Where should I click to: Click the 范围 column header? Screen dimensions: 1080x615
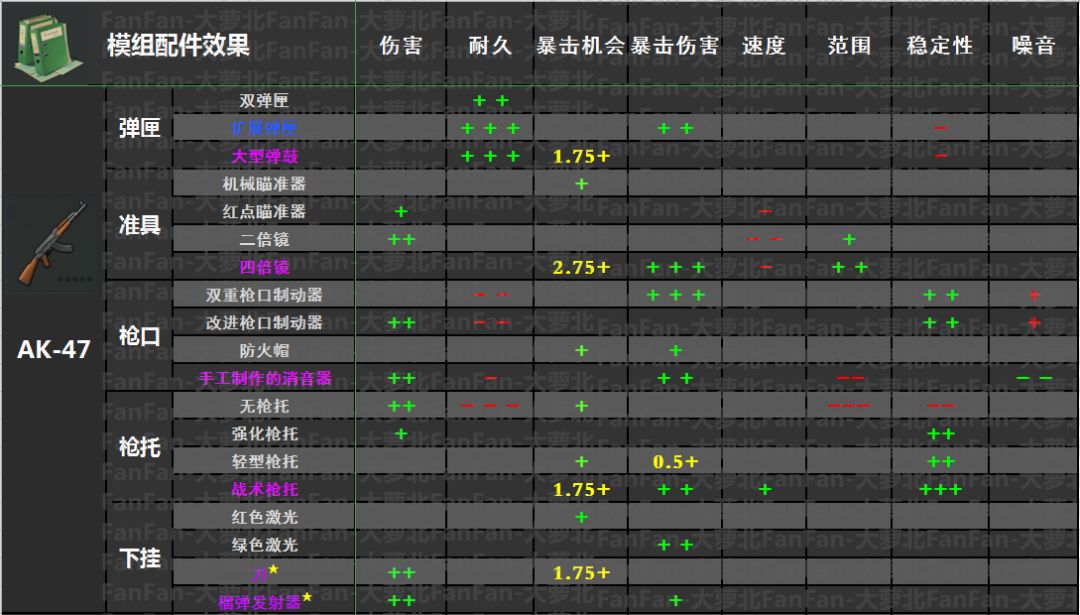(x=849, y=45)
